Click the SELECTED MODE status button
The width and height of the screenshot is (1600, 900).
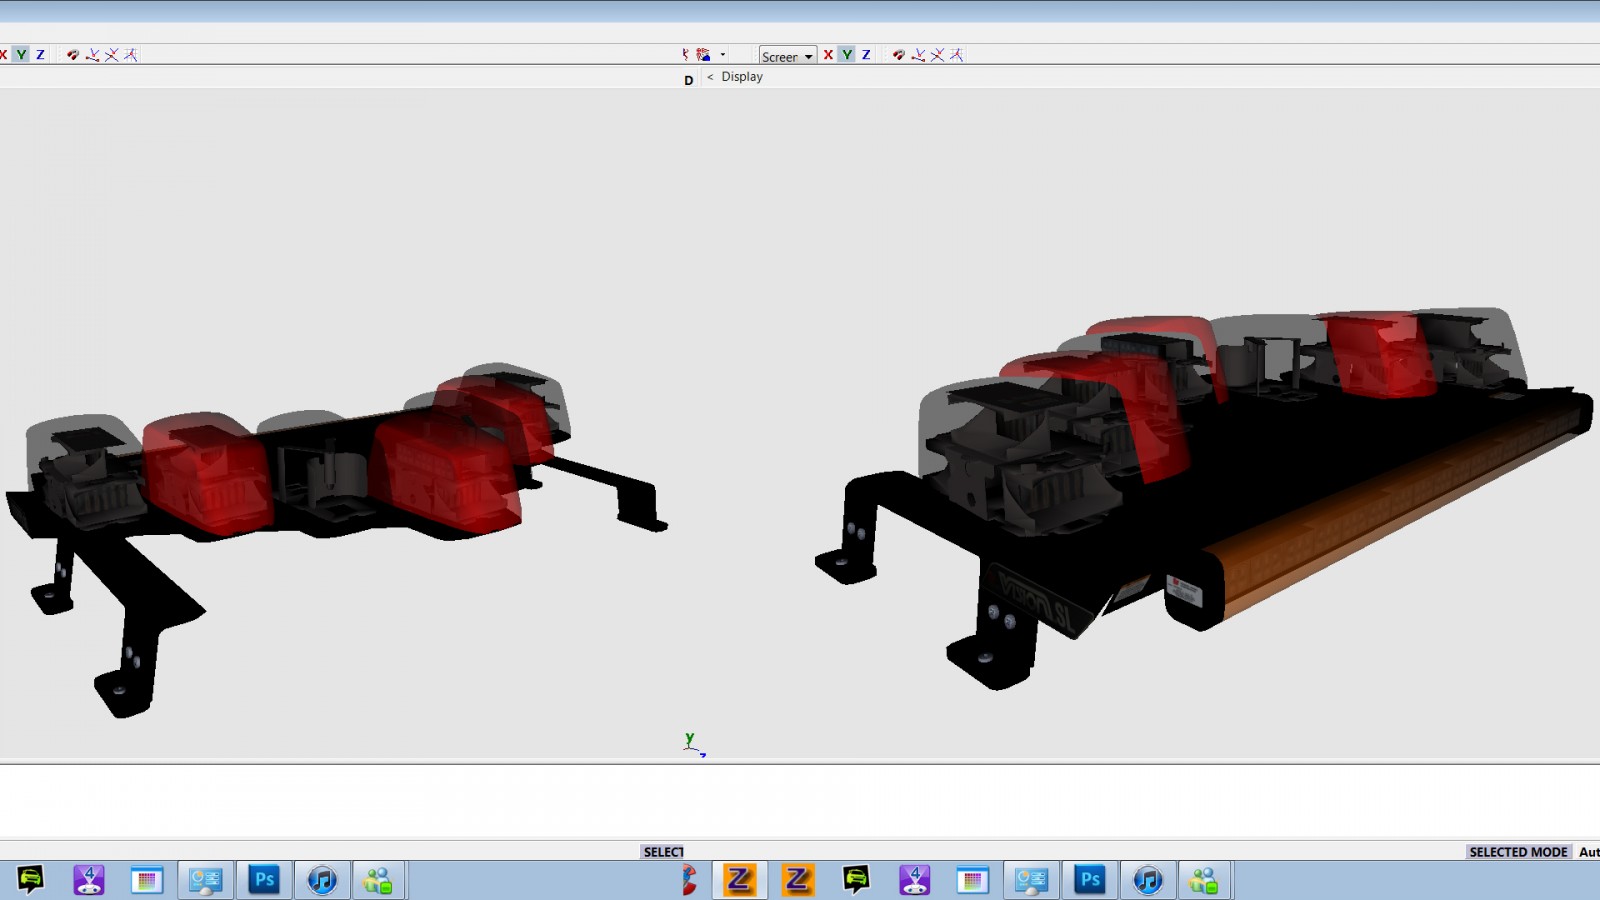point(1518,852)
